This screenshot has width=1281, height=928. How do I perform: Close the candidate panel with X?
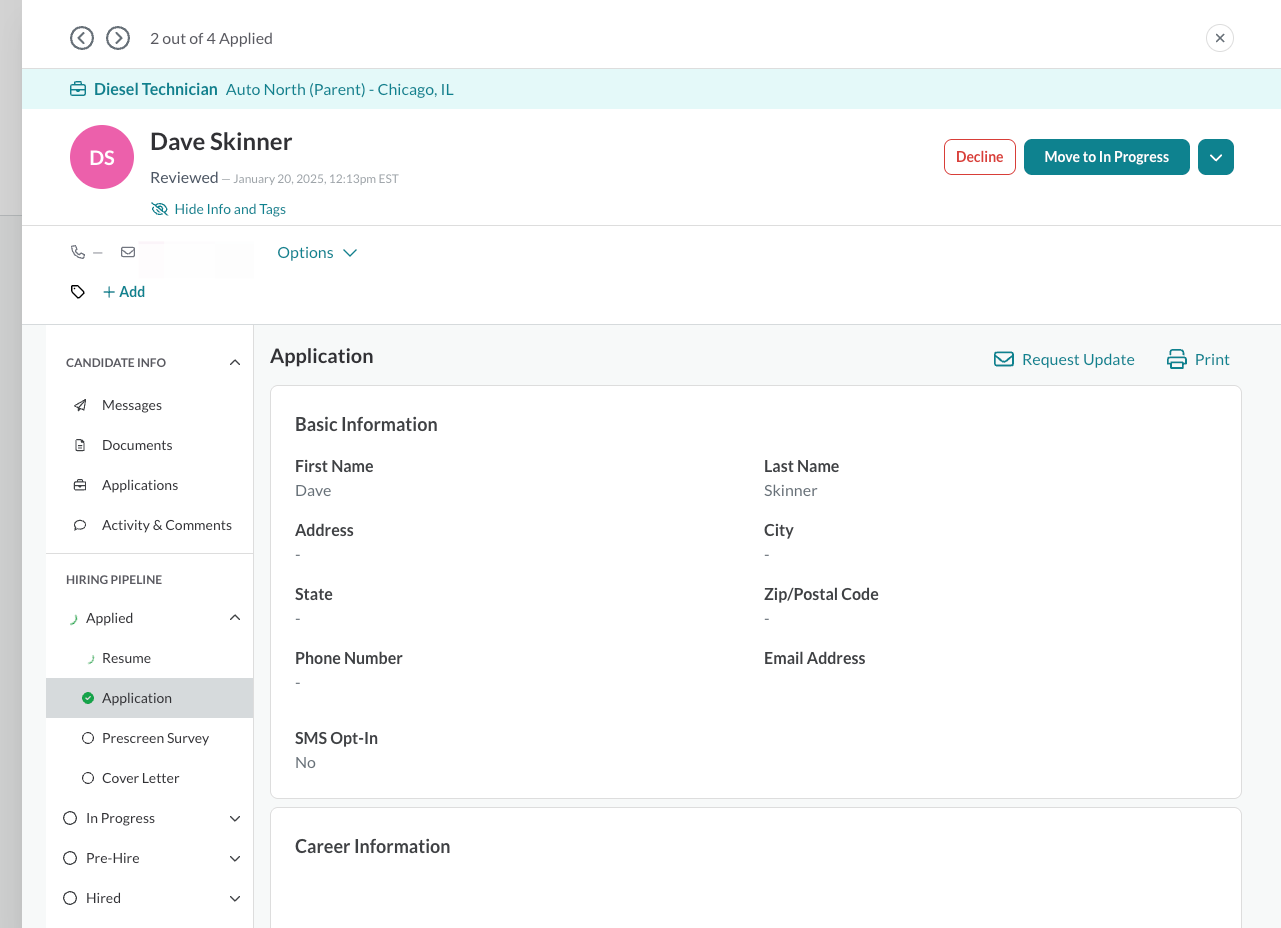tap(1220, 38)
